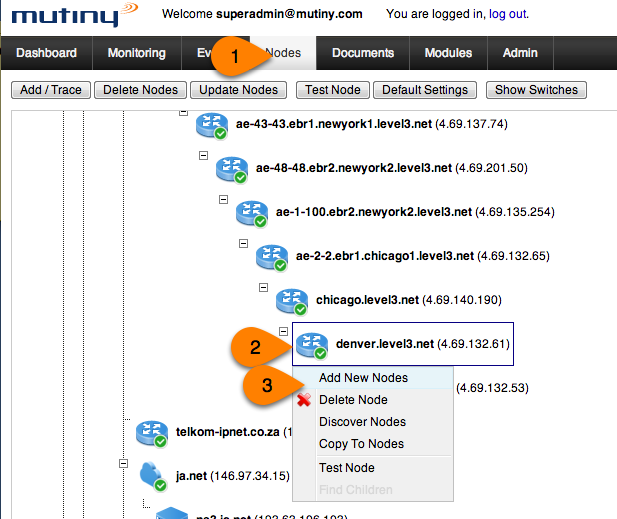This screenshot has width=617, height=519.
Task: Click the router icon for ae-48-48.ebr2.newyork2.level3.net
Action: point(232,170)
